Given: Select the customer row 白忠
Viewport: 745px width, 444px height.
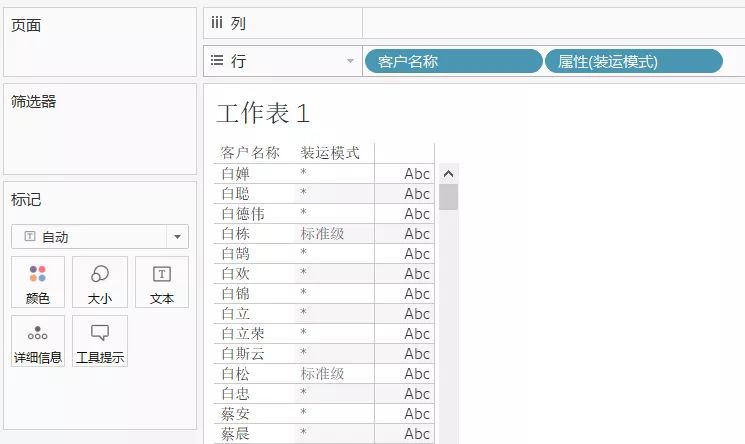Looking at the screenshot, I should point(236,394).
